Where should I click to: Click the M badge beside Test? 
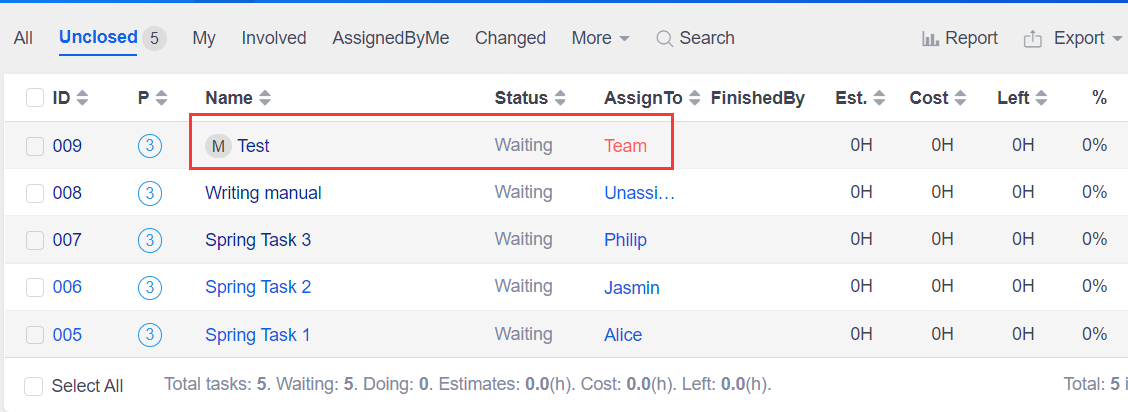[218, 146]
